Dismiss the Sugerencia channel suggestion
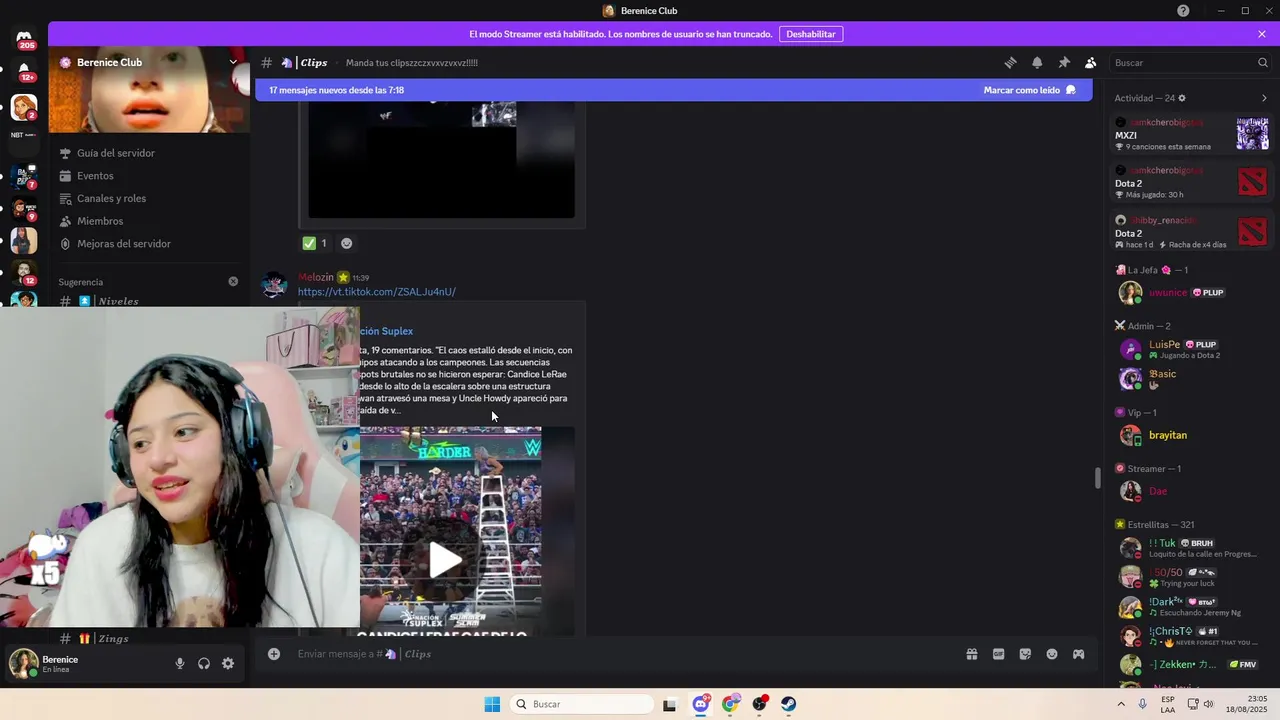The width and height of the screenshot is (1280, 720). [233, 282]
